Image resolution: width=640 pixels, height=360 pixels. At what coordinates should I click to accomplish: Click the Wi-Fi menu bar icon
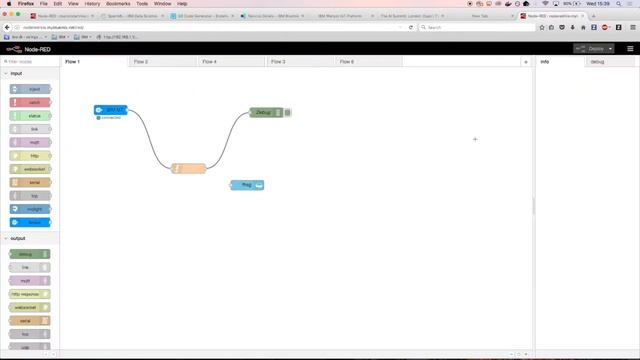[x=545, y=4]
